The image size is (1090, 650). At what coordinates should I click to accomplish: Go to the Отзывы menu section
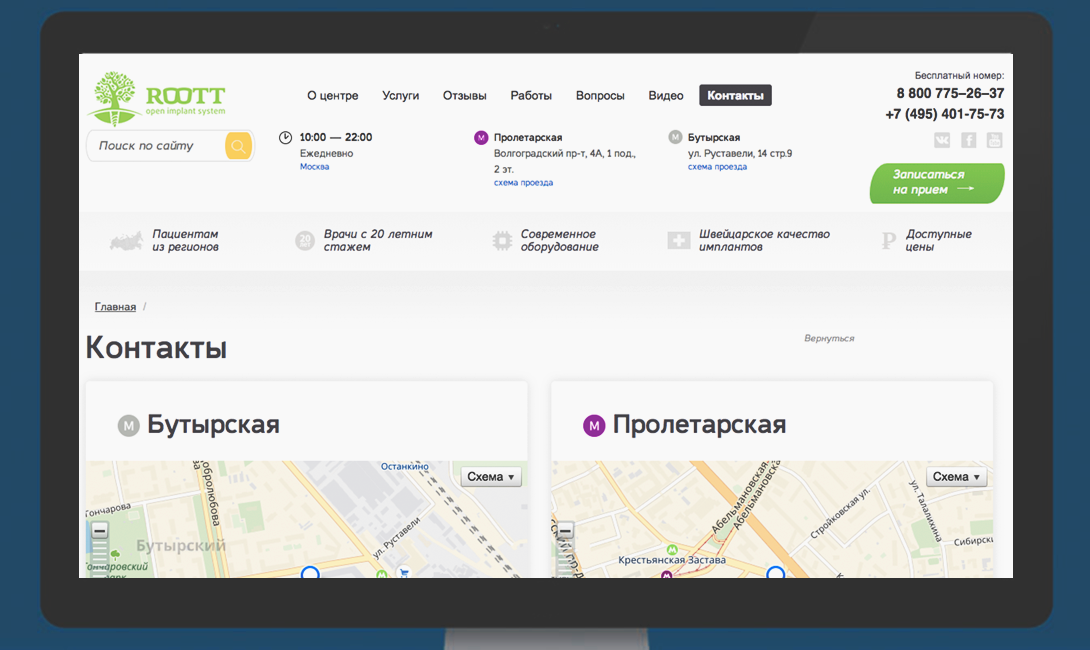click(x=464, y=96)
